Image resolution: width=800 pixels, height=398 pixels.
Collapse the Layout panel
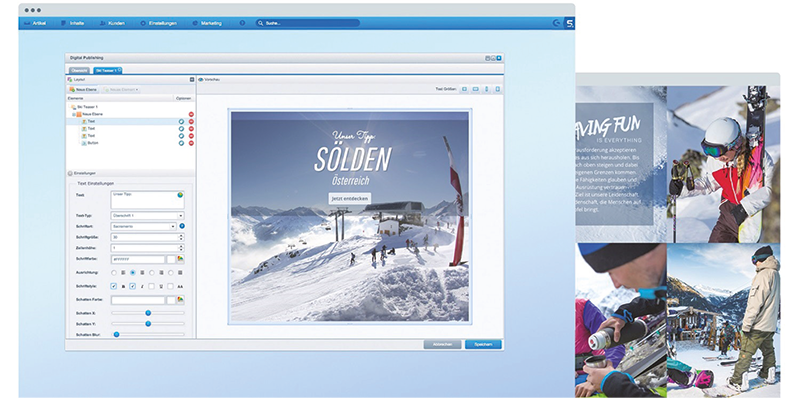192,80
